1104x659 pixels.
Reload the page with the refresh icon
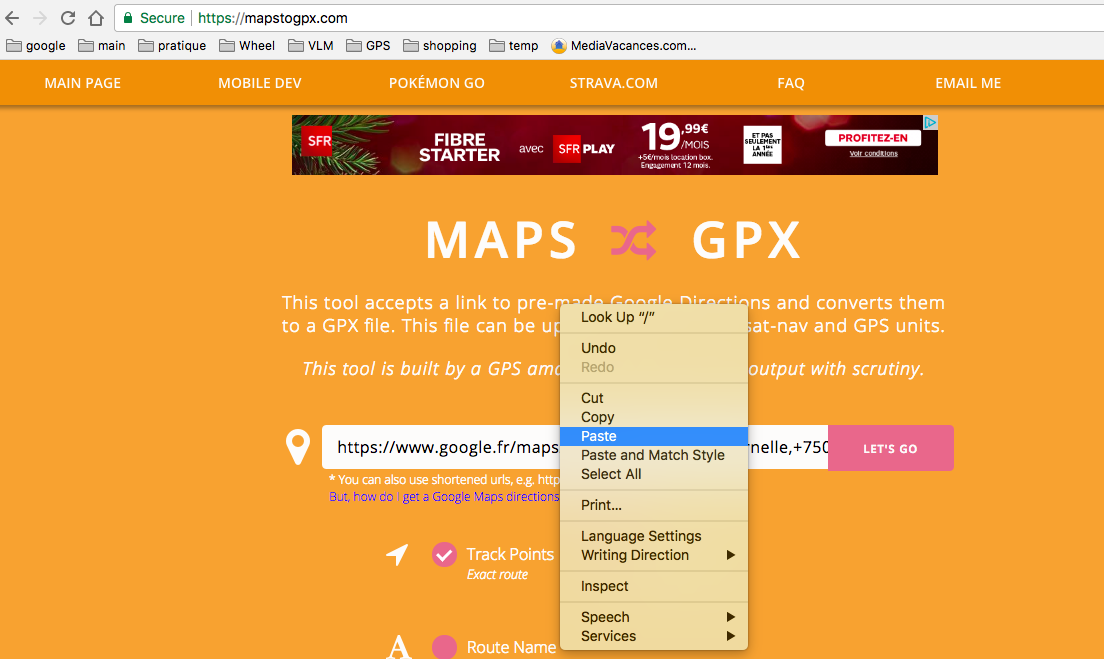tap(68, 18)
